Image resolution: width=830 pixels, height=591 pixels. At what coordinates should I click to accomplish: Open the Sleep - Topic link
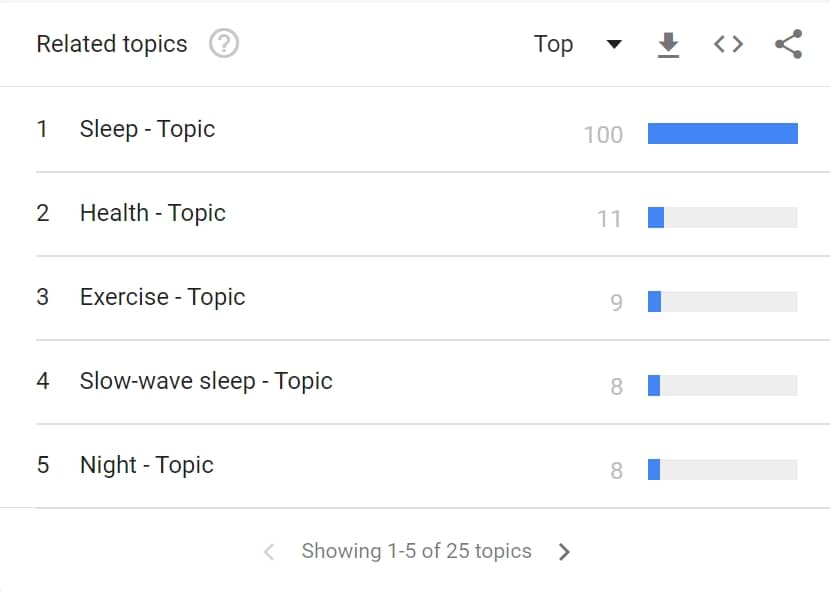coord(147,129)
